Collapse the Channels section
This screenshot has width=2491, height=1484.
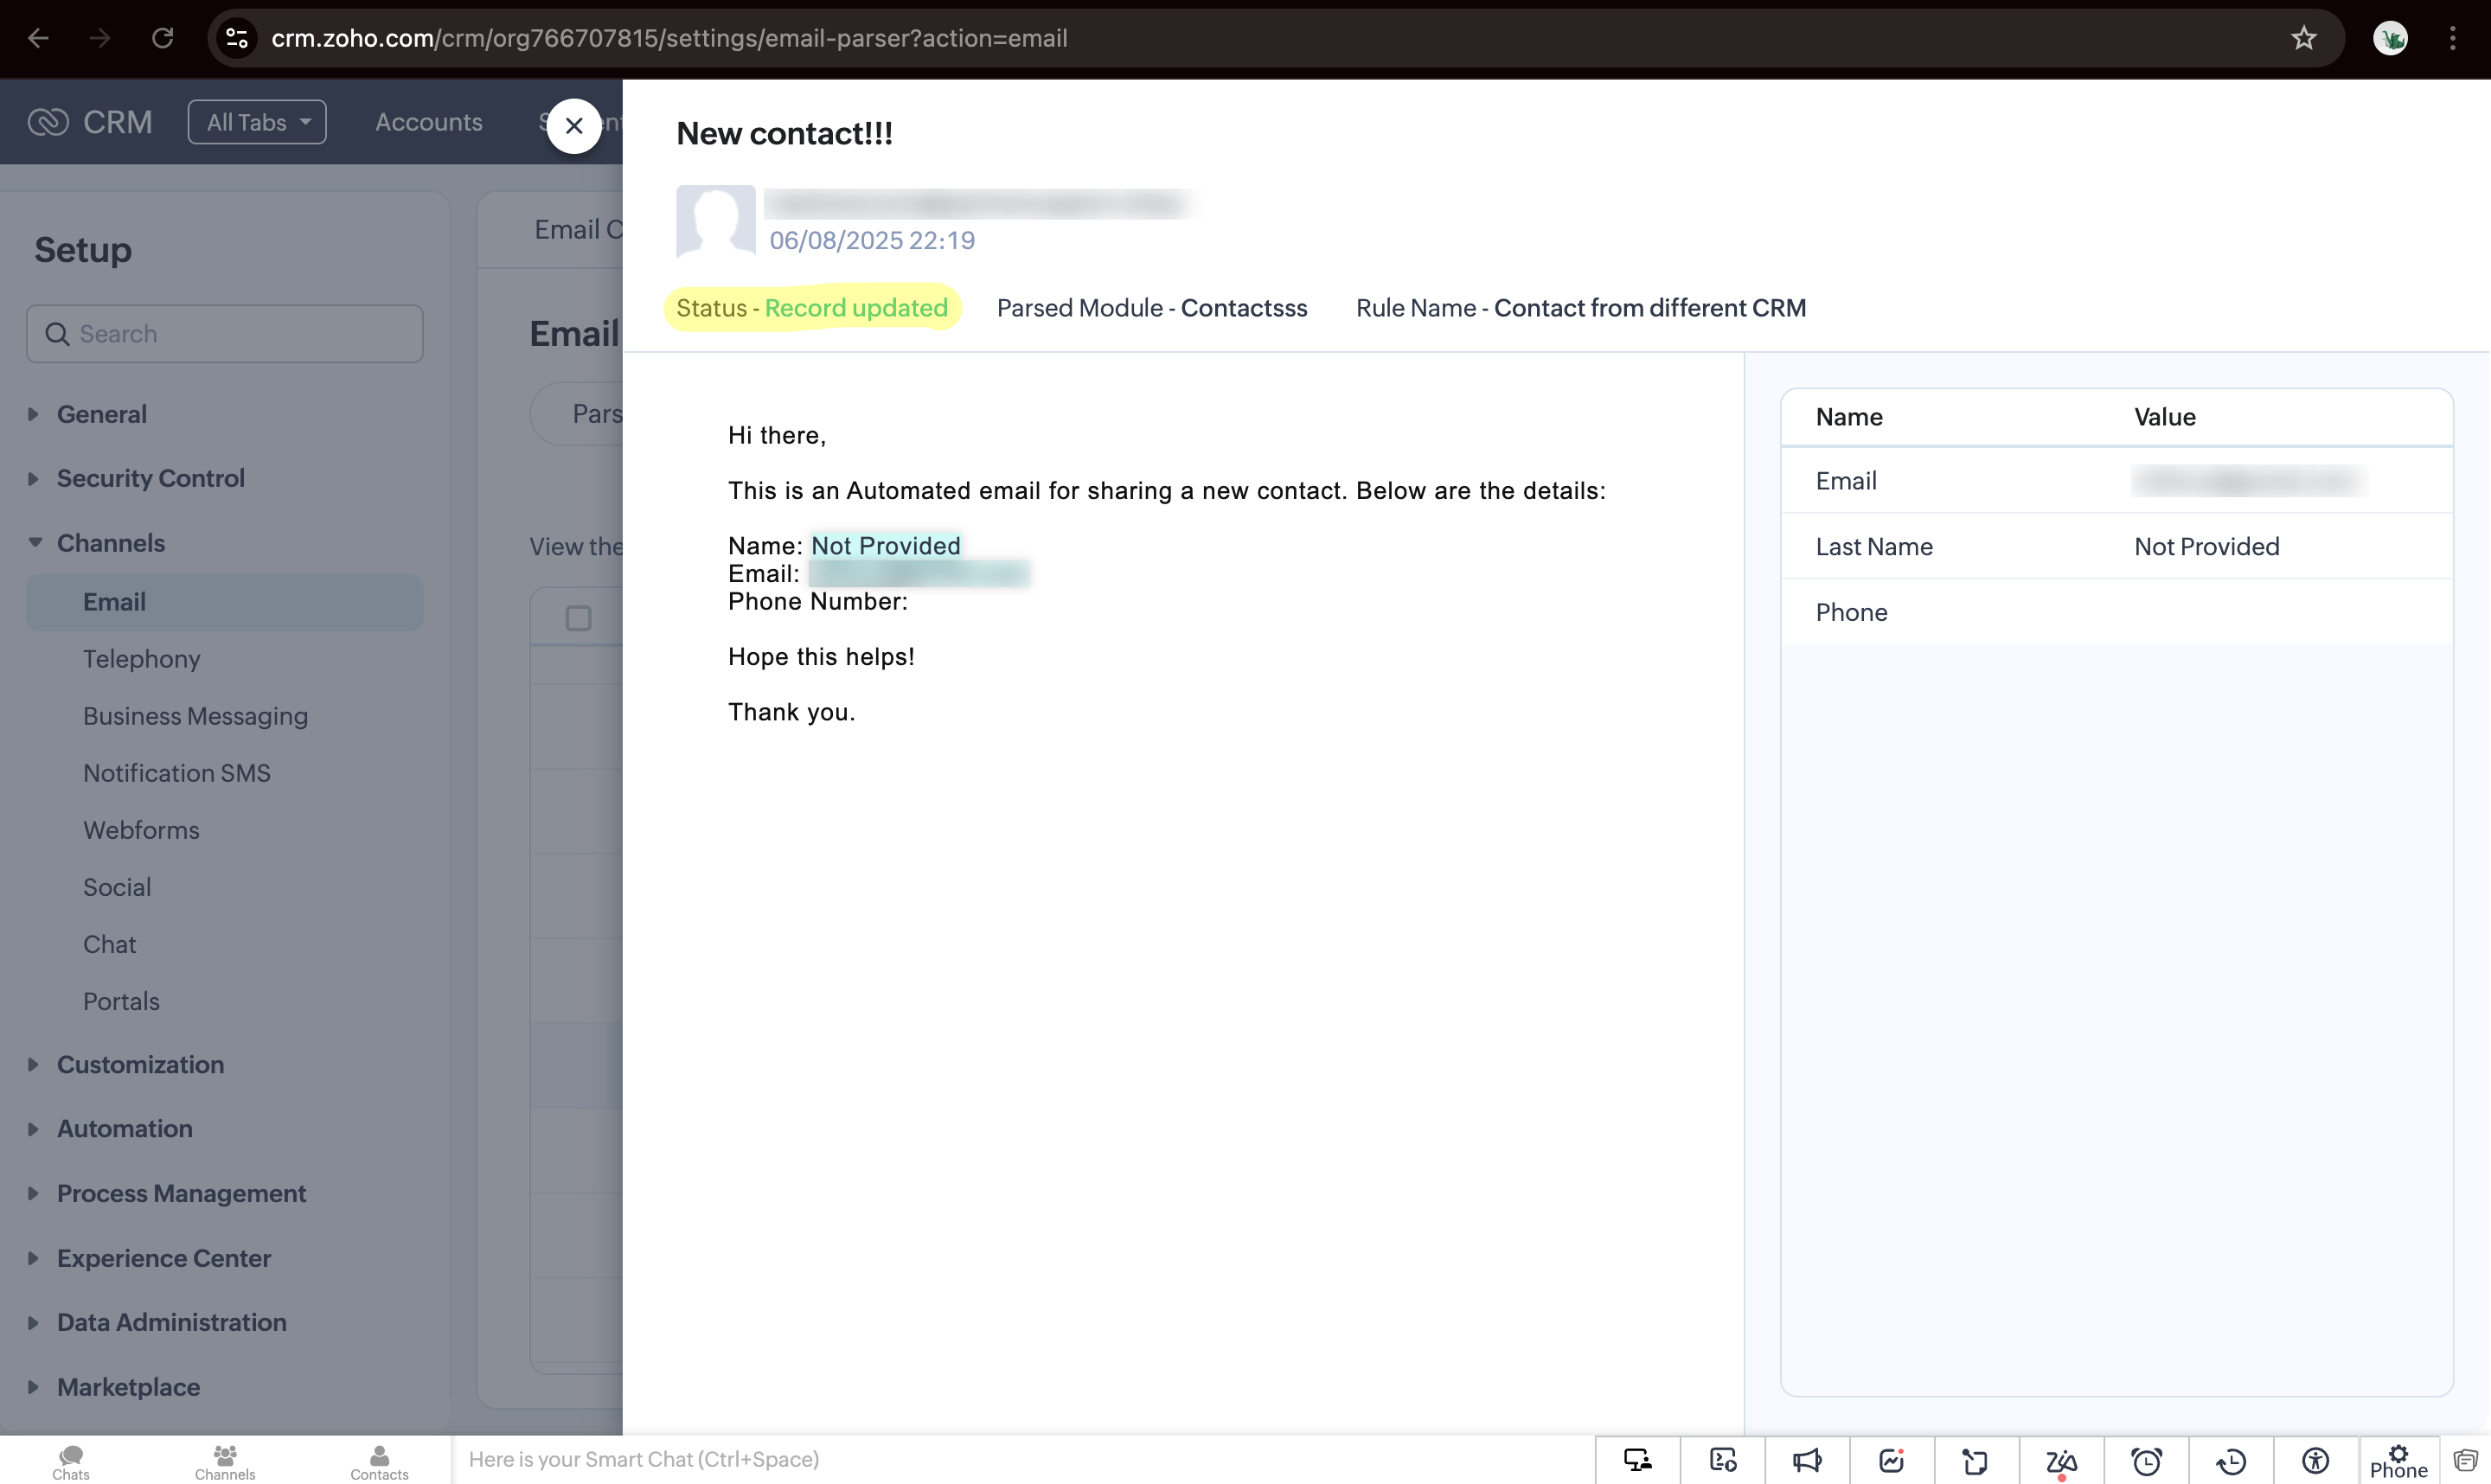click(x=110, y=543)
